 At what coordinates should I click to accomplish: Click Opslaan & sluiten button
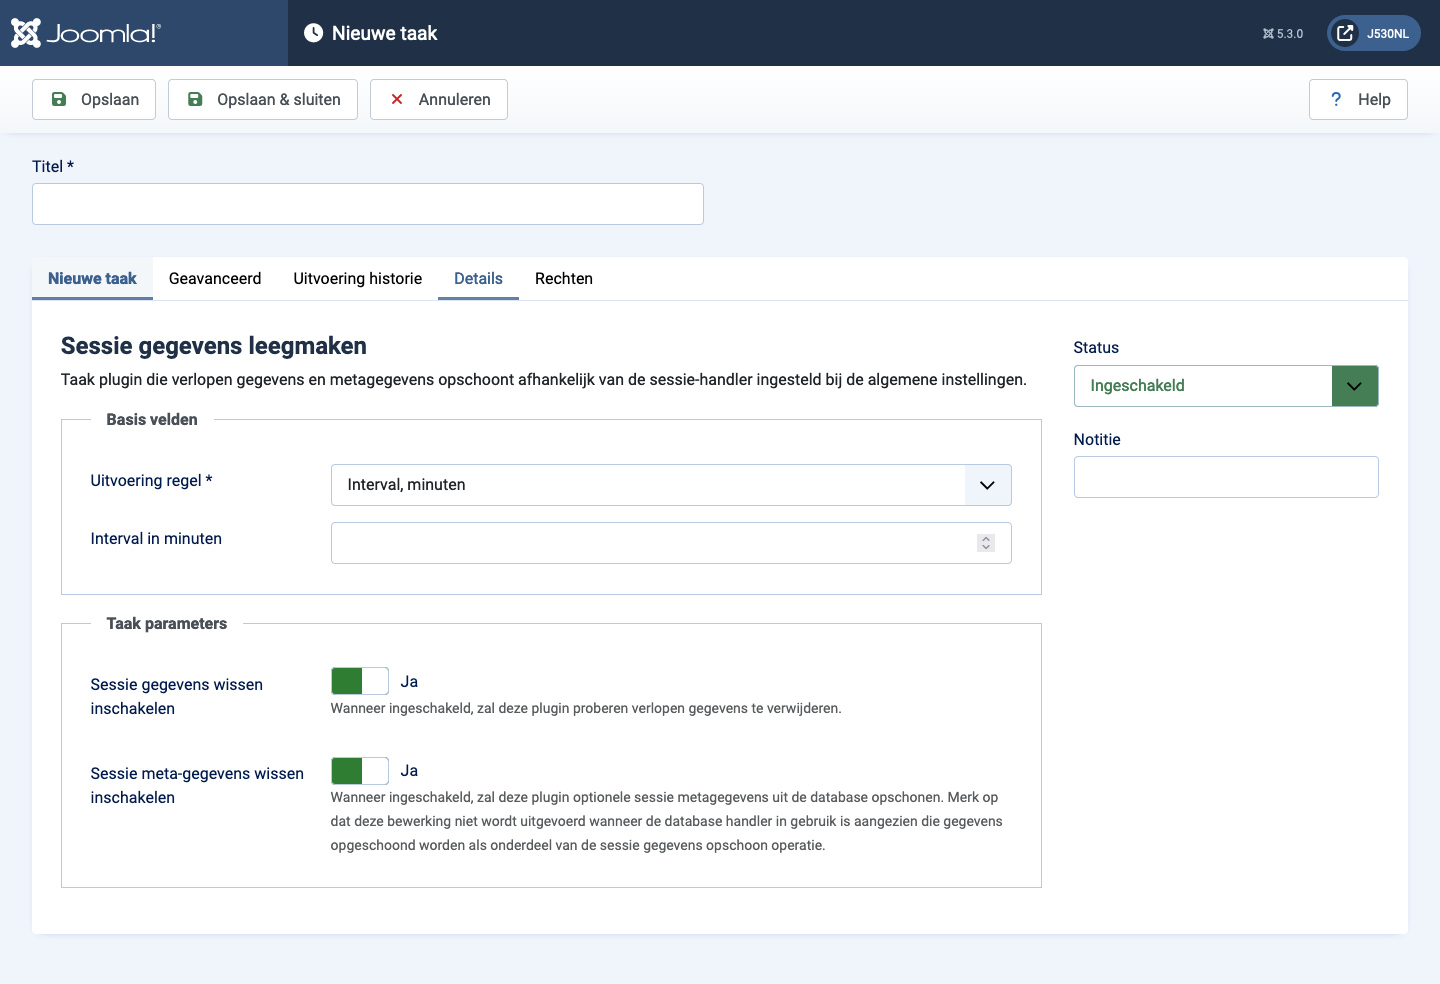coord(263,99)
